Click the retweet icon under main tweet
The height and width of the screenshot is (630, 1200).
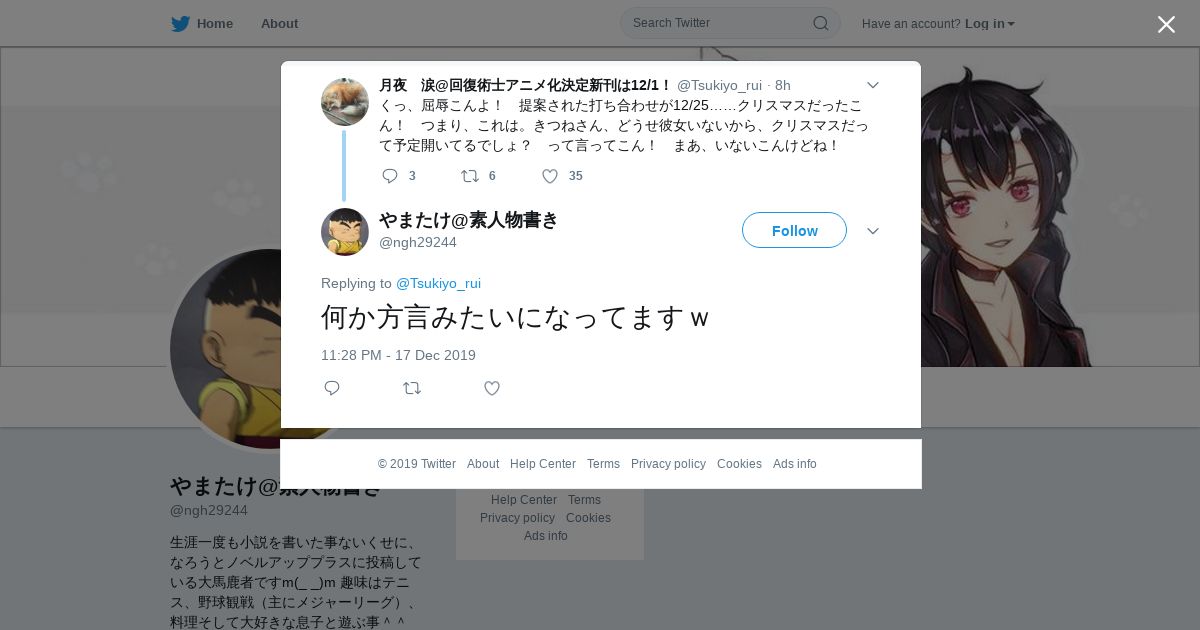click(412, 388)
